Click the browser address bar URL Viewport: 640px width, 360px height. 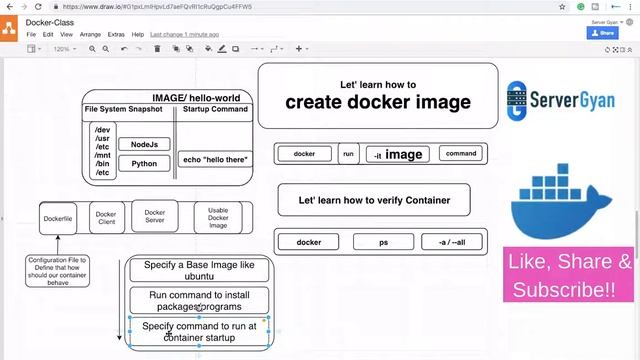point(157,7)
